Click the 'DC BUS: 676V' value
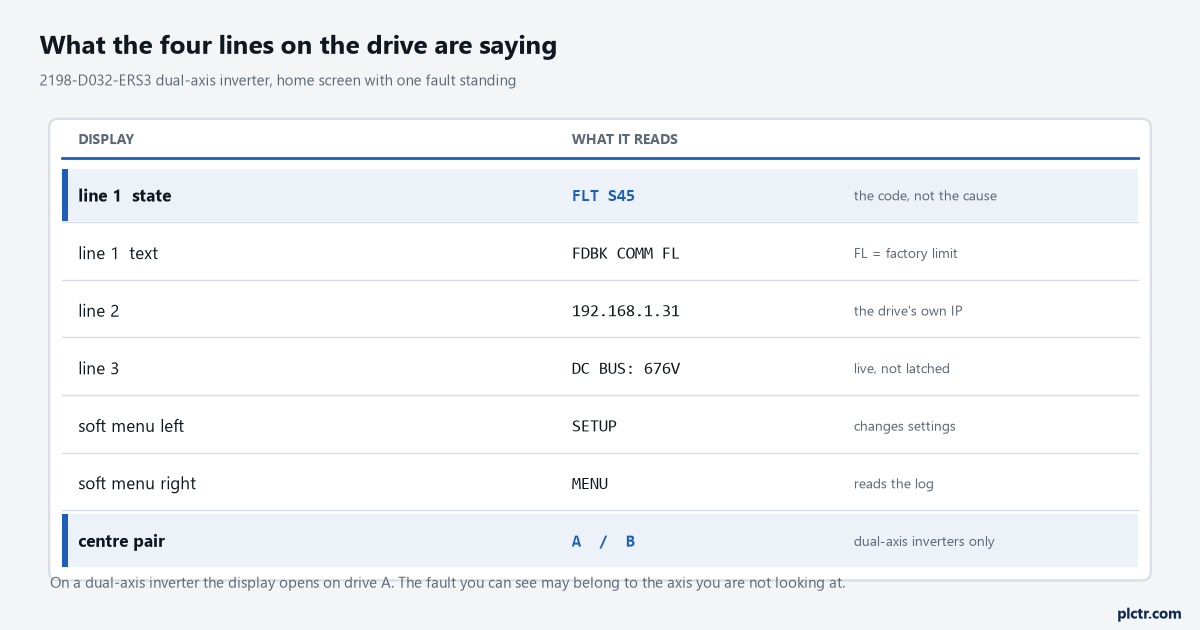Image resolution: width=1200 pixels, height=630 pixels. tap(626, 369)
